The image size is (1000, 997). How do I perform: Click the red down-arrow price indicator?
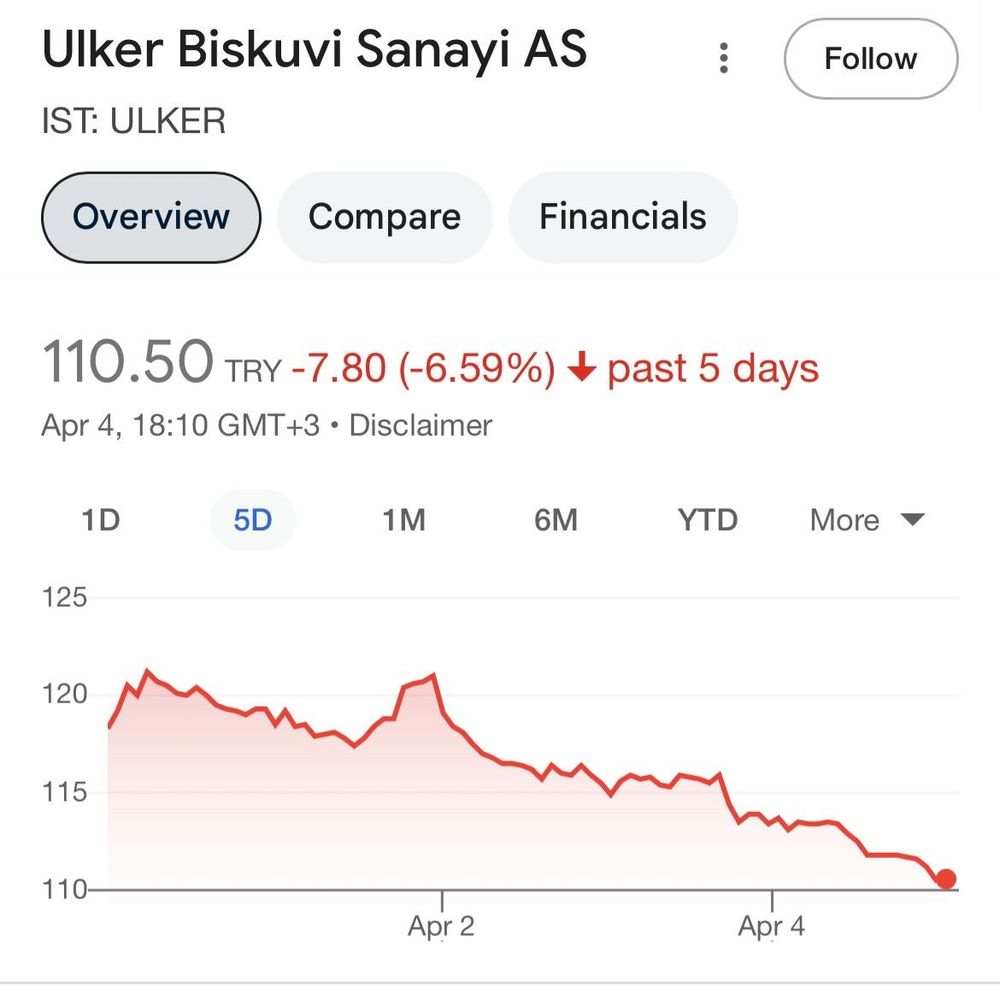pyautogui.click(x=581, y=367)
